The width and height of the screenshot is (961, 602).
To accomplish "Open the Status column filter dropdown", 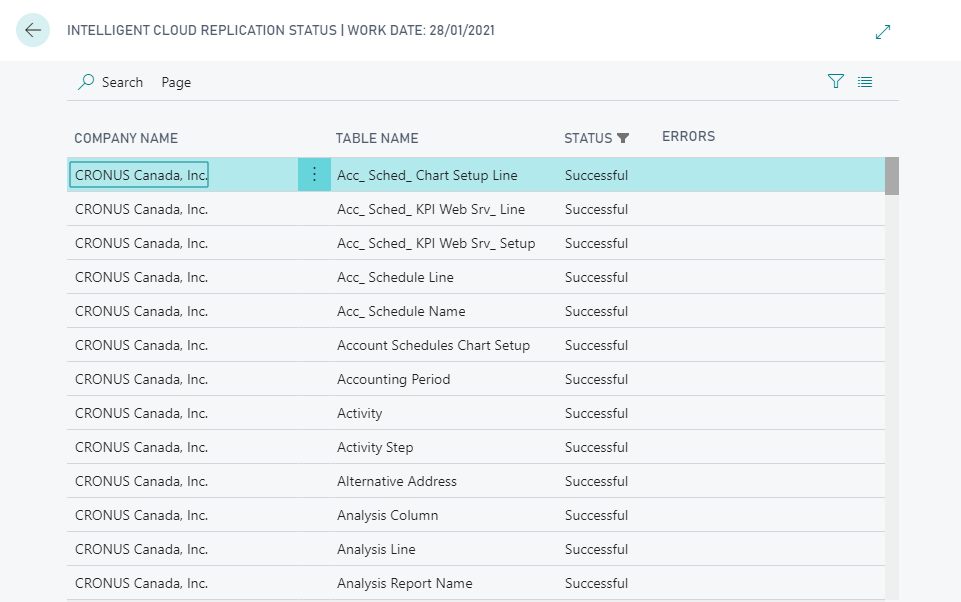I will (623, 138).
